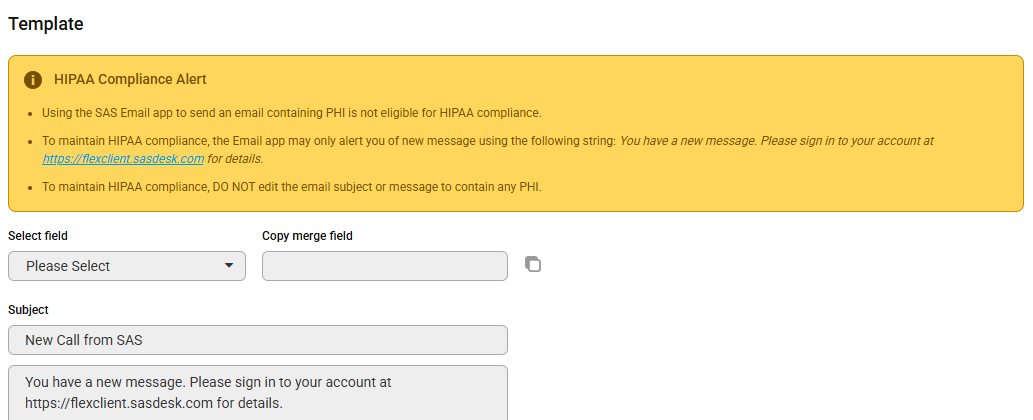Click the Template section heading
This screenshot has width=1033, height=420.
click(x=45, y=24)
